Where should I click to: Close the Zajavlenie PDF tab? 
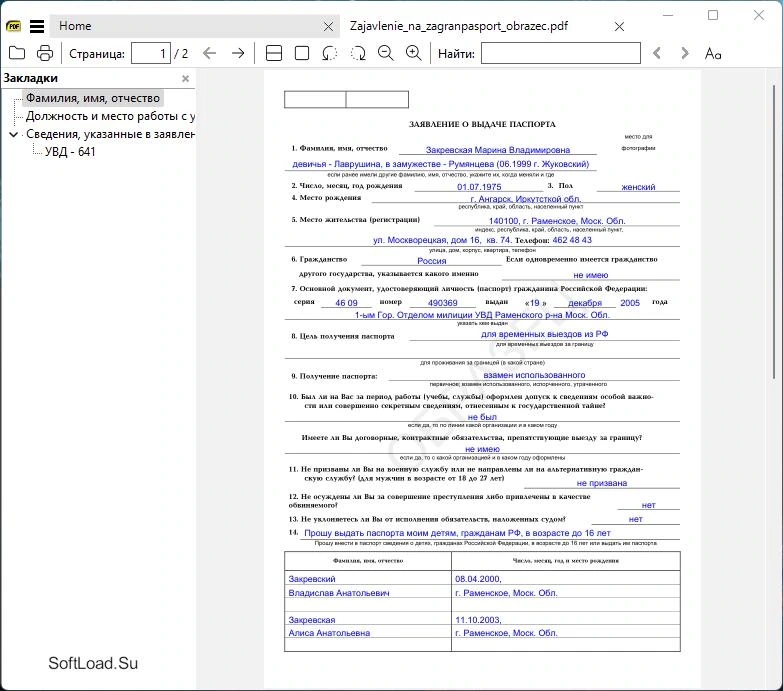tap(619, 26)
